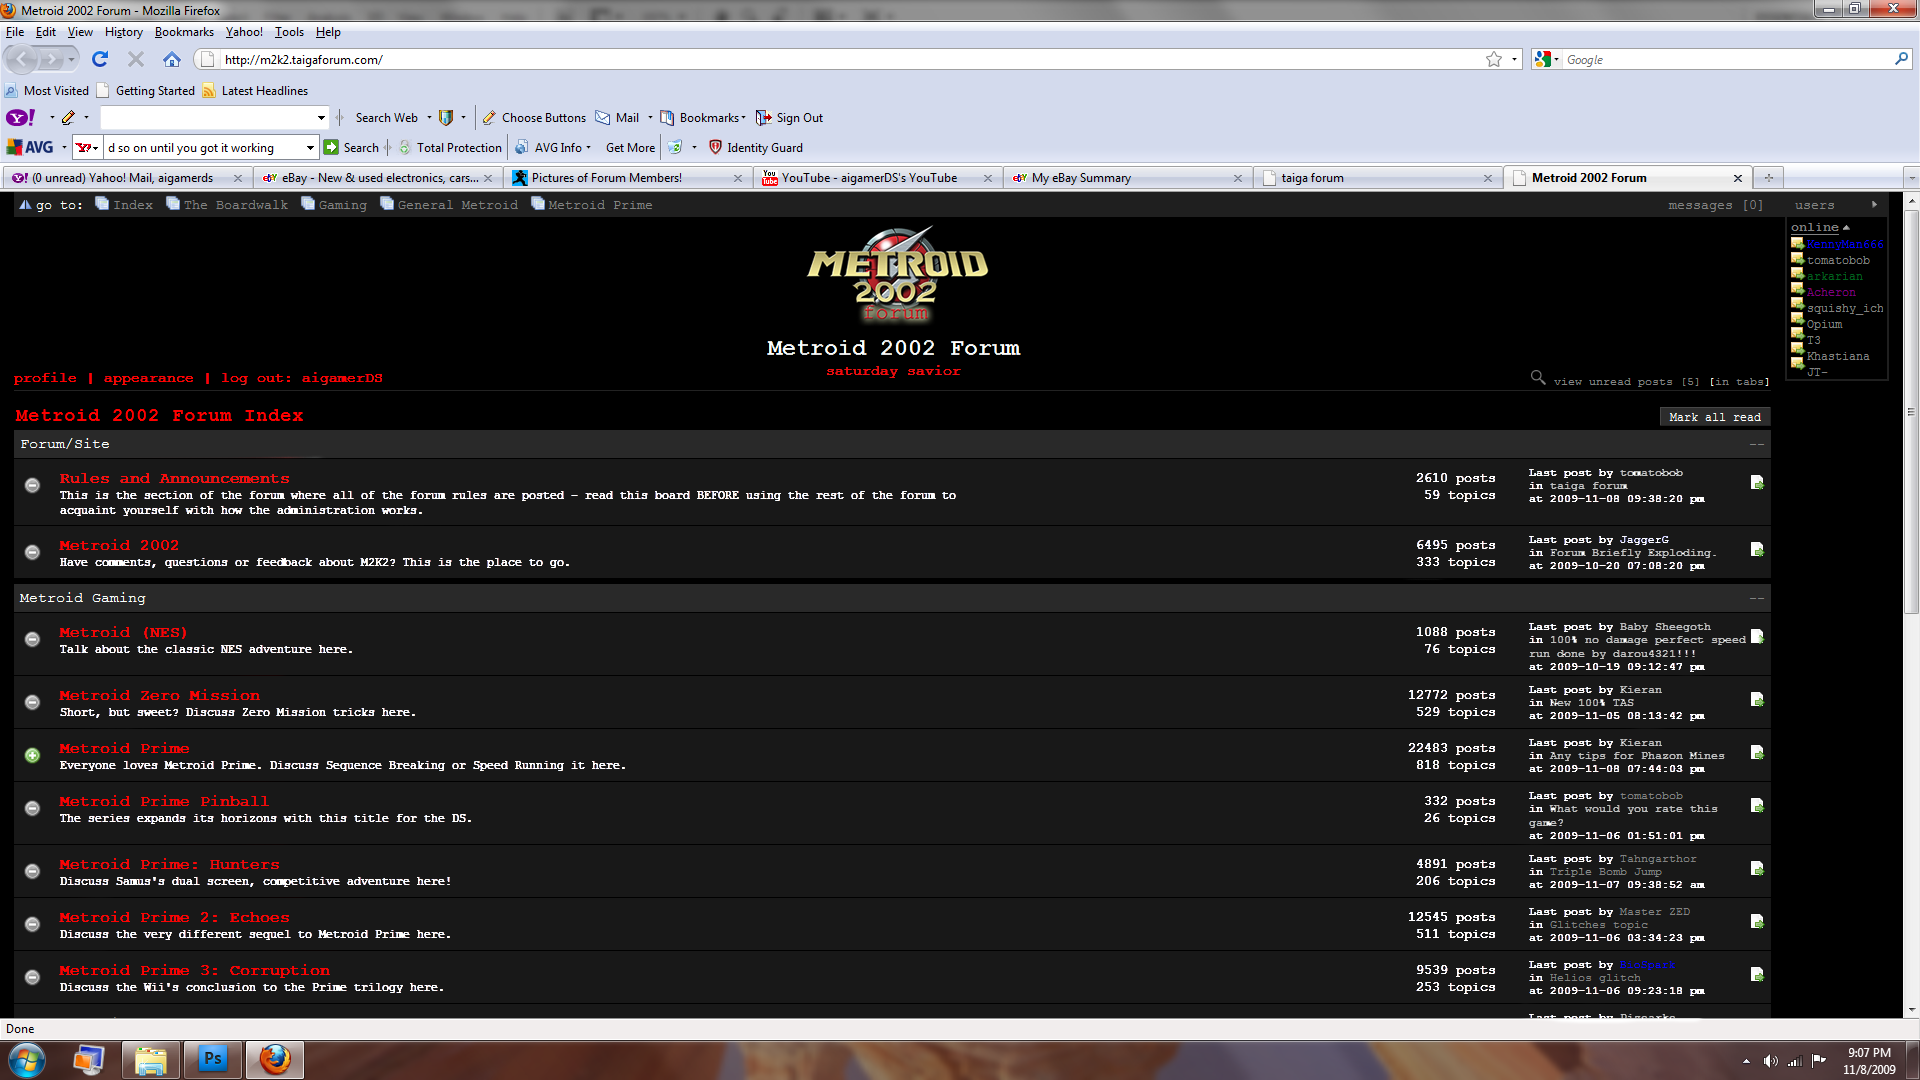1920x1080 pixels.
Task: Switch to the Pictures of Forum Members! tab
Action: [x=627, y=178]
